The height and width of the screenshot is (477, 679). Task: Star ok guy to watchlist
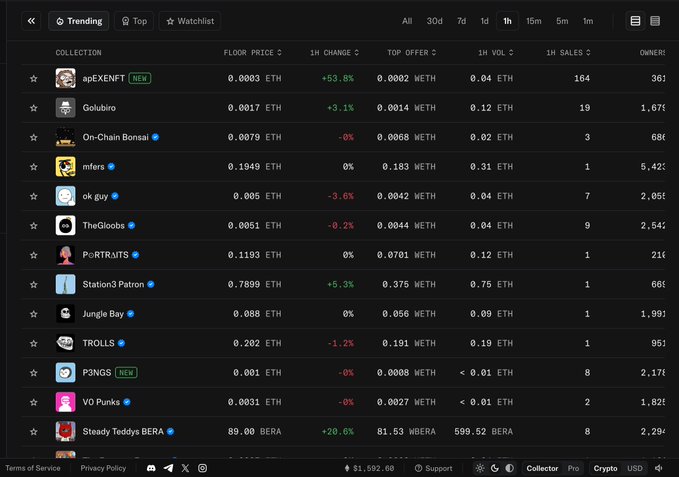tap(33, 196)
